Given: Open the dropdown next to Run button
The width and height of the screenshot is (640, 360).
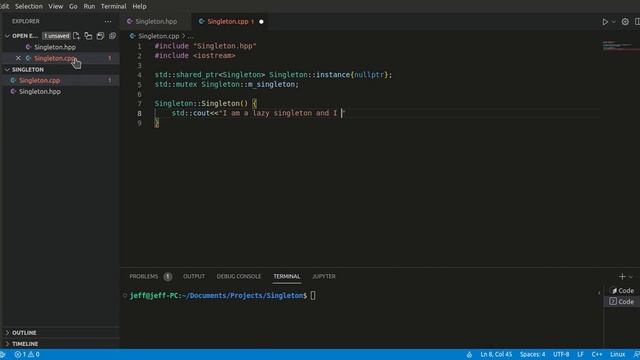Looking at the screenshot, I should tap(613, 22).
